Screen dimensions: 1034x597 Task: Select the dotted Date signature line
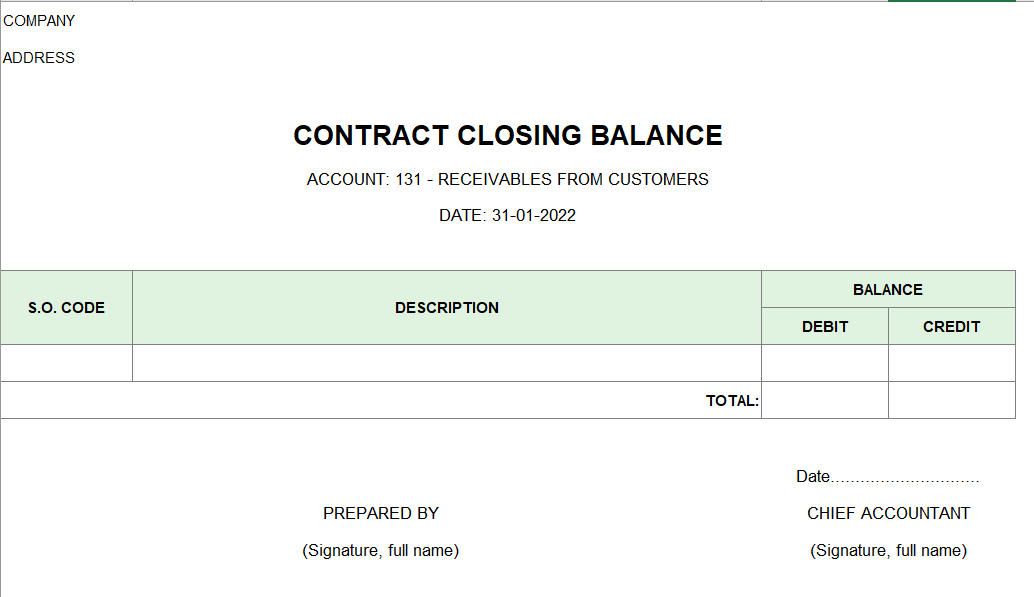888,476
